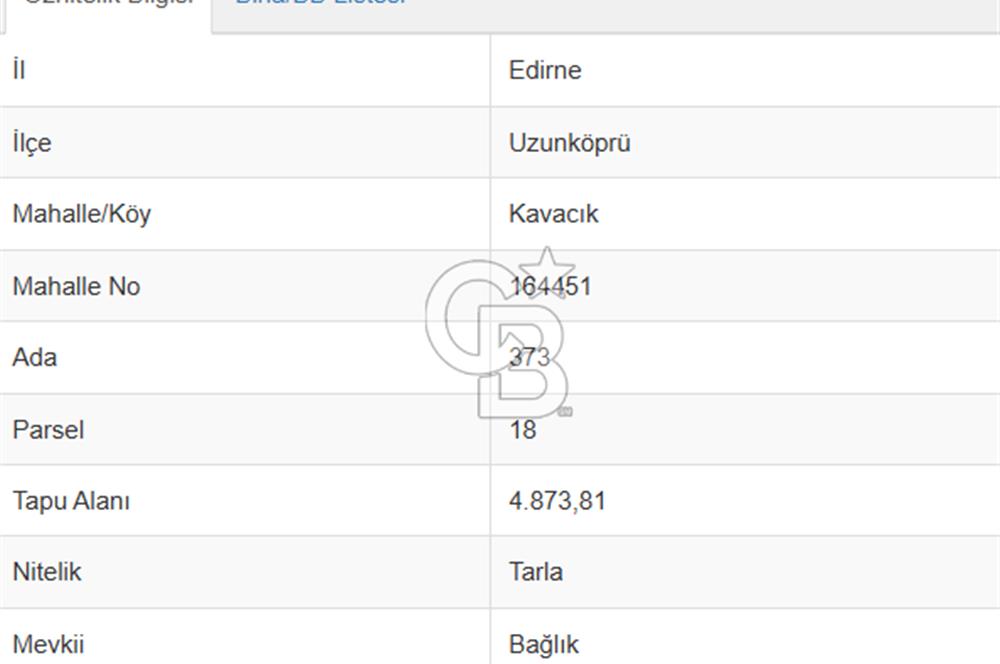Click the area value 4.873,81
Image resolution: width=1000 pixels, height=664 pixels.
557,501
